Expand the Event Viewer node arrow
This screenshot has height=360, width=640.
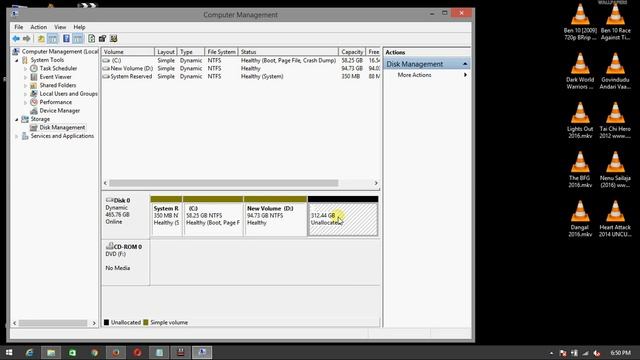(25, 77)
